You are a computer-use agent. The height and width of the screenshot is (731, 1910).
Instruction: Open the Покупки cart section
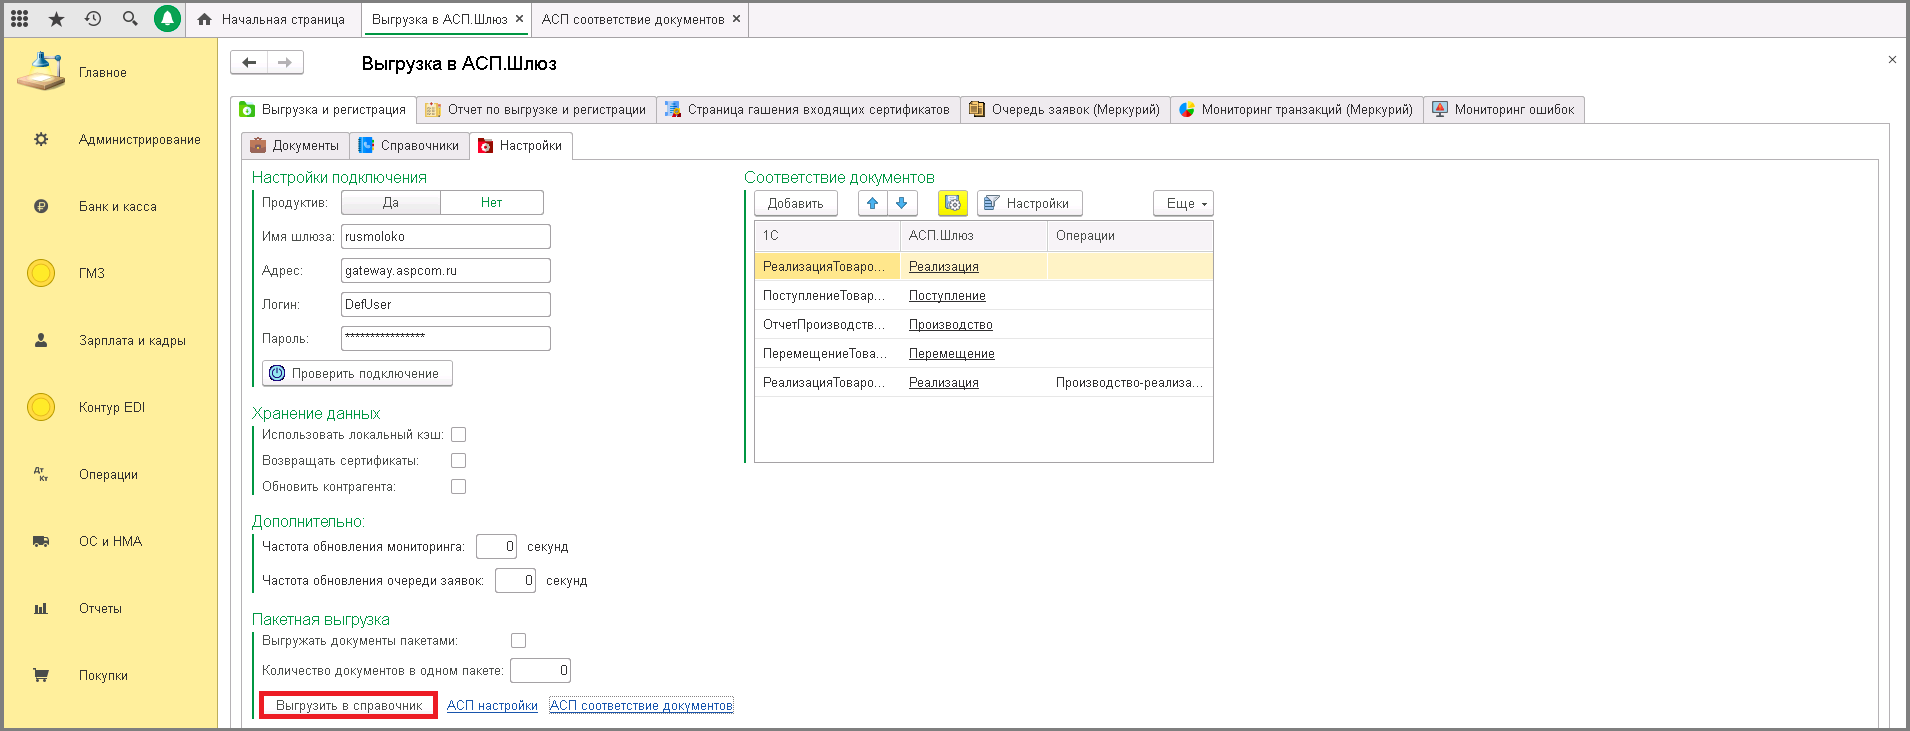click(110, 675)
